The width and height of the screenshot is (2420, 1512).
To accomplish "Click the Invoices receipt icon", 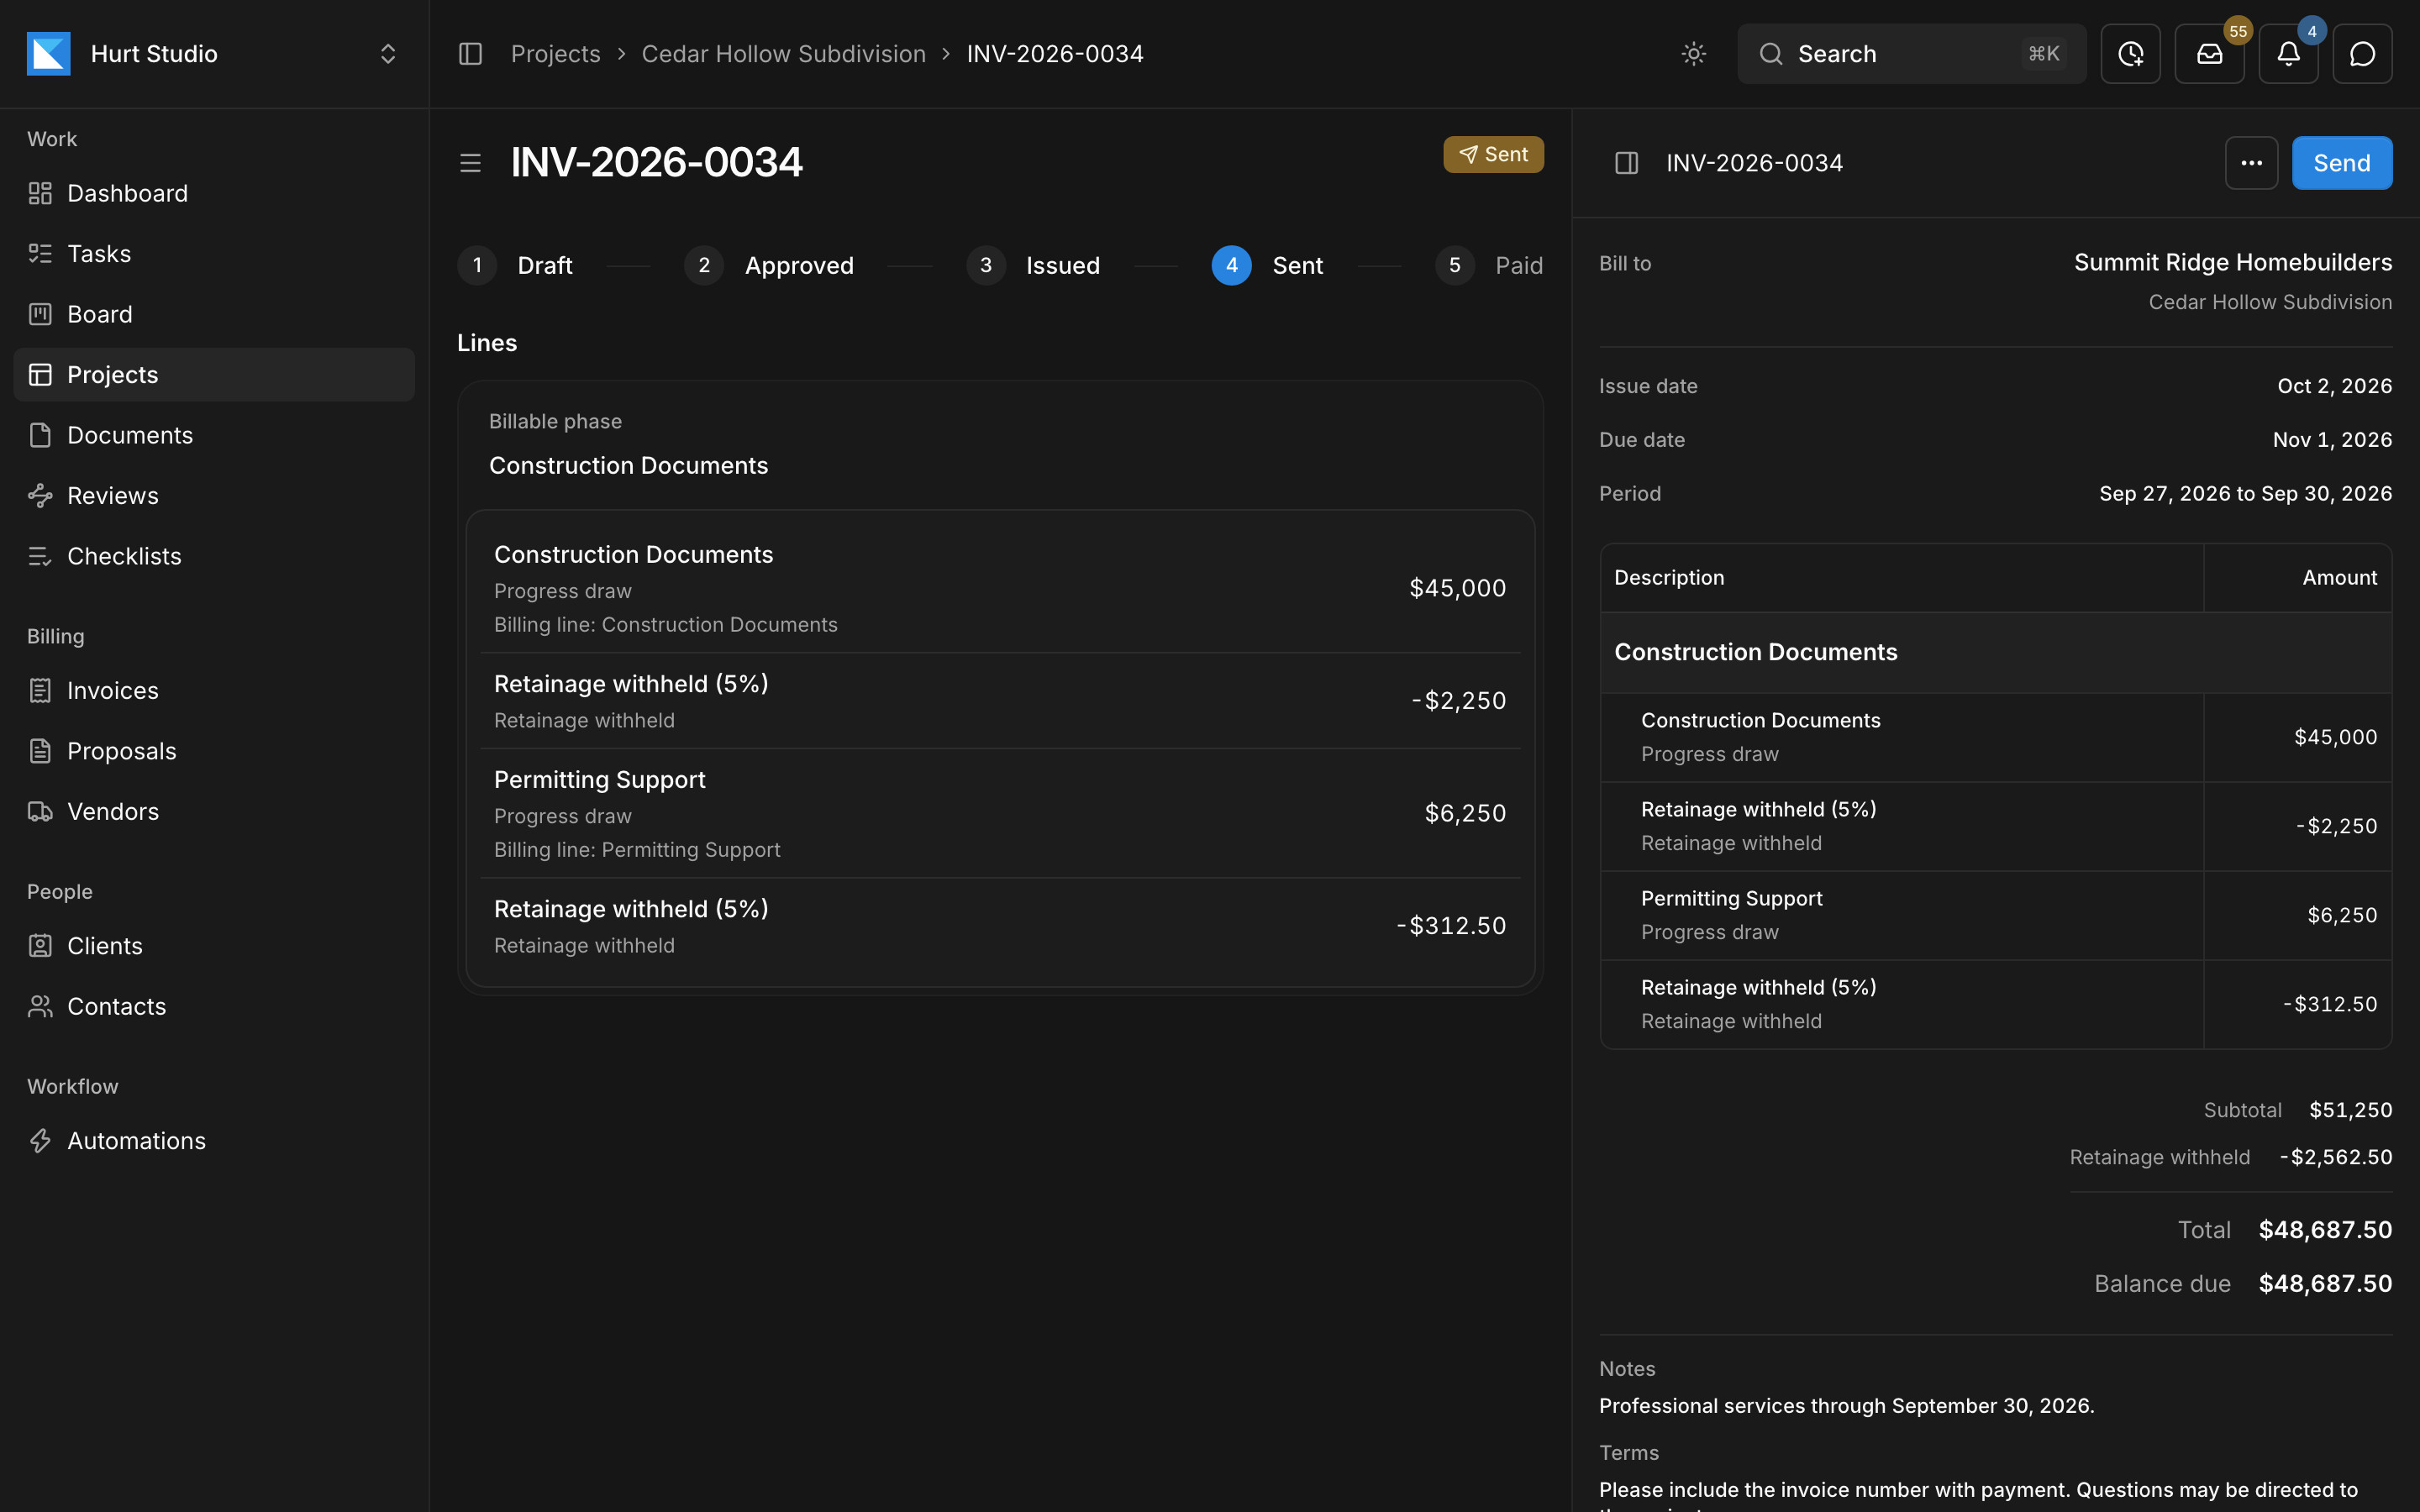I will 40,691.
